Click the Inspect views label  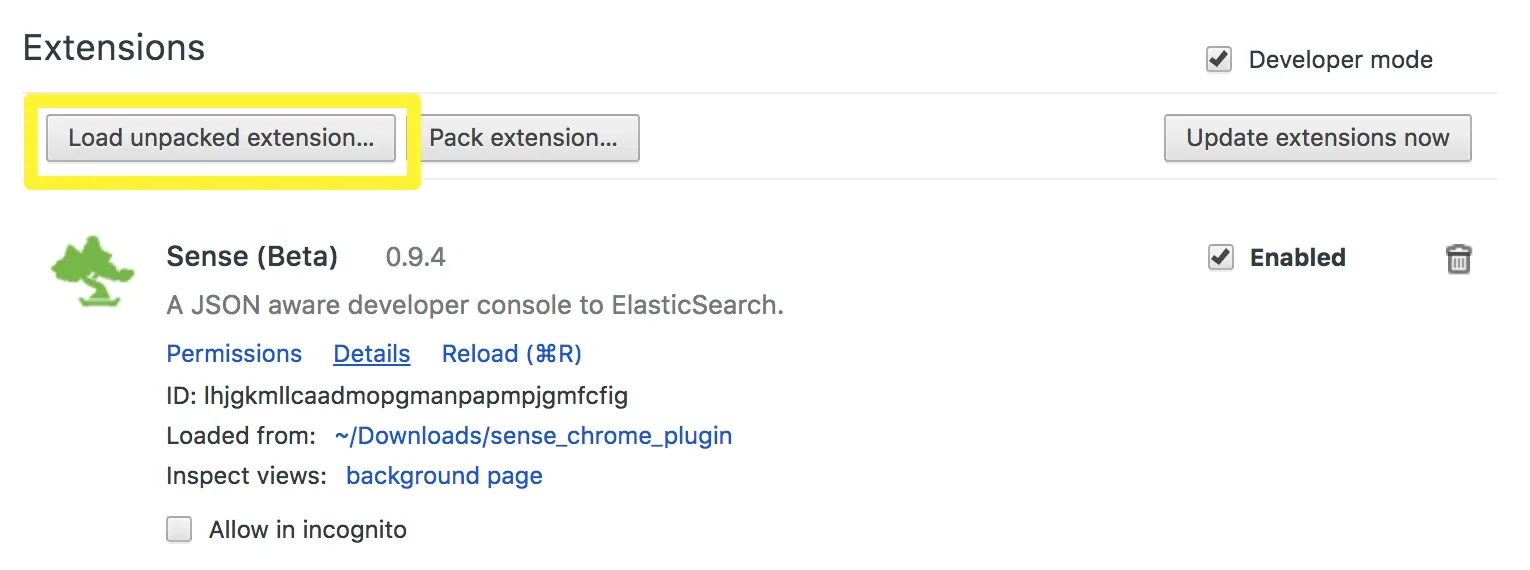pyautogui.click(x=246, y=476)
